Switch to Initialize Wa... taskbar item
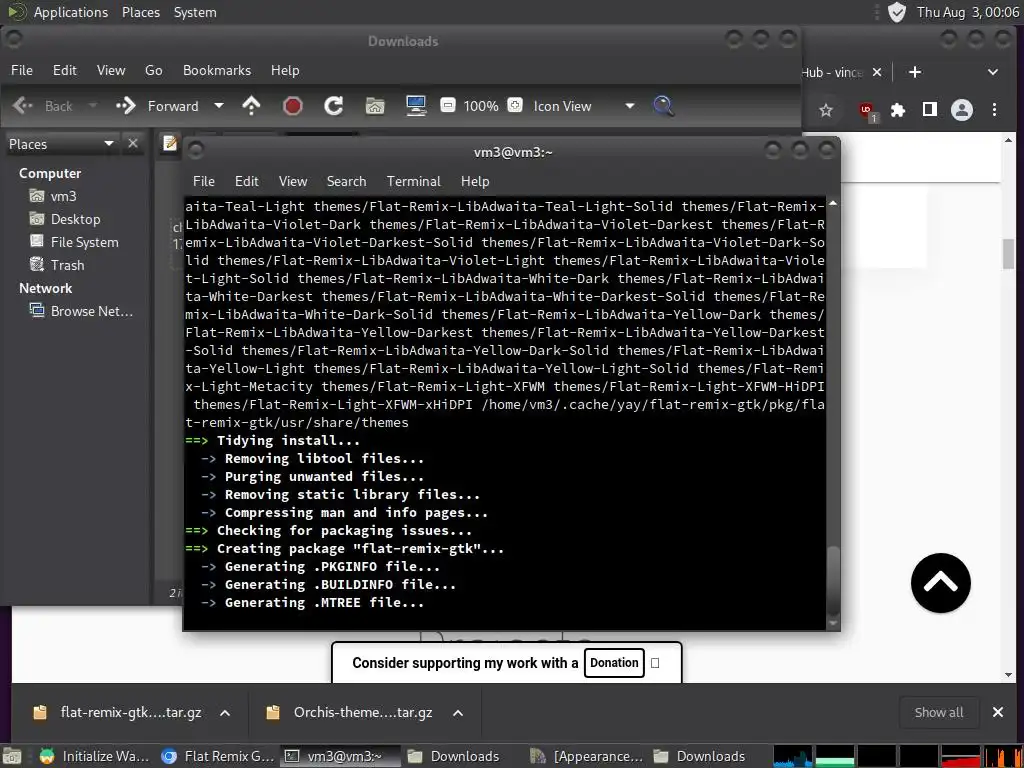1024x768 pixels. tap(94, 756)
